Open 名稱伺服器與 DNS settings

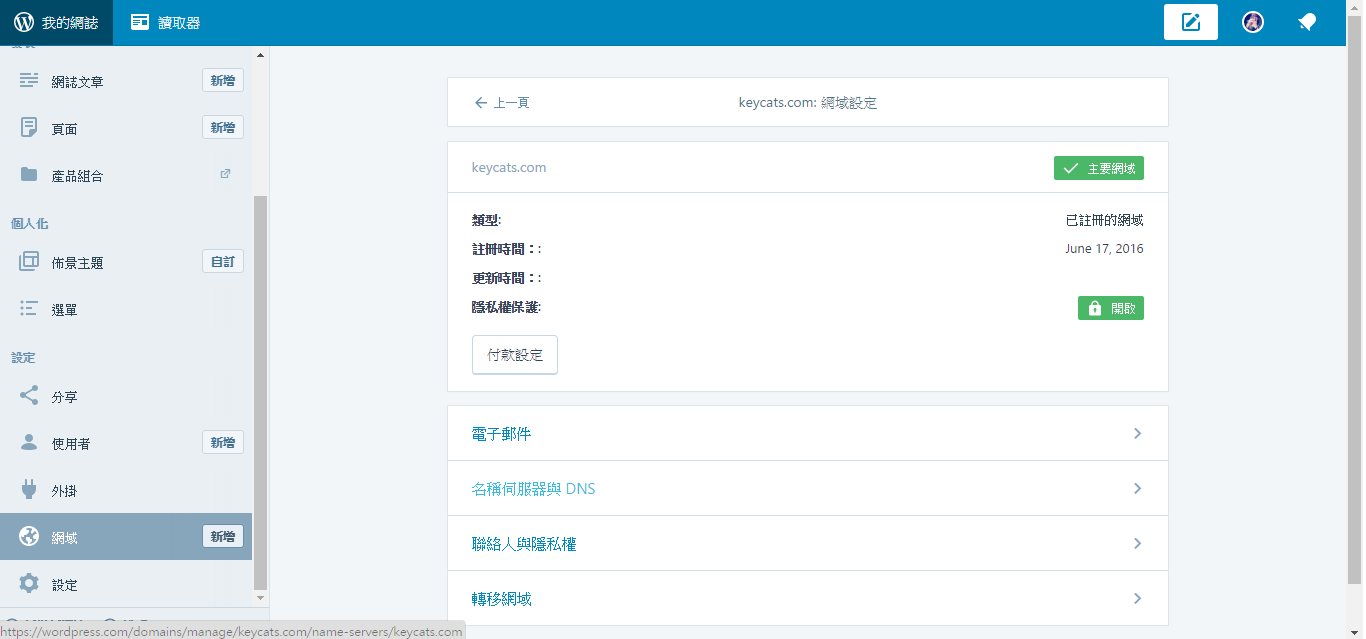[x=808, y=489]
